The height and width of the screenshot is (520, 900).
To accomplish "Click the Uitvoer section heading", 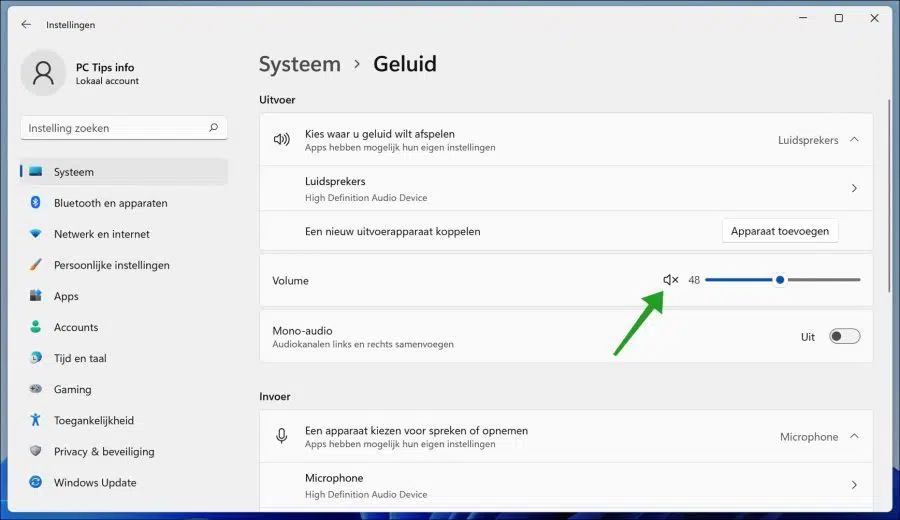I will (x=277, y=99).
